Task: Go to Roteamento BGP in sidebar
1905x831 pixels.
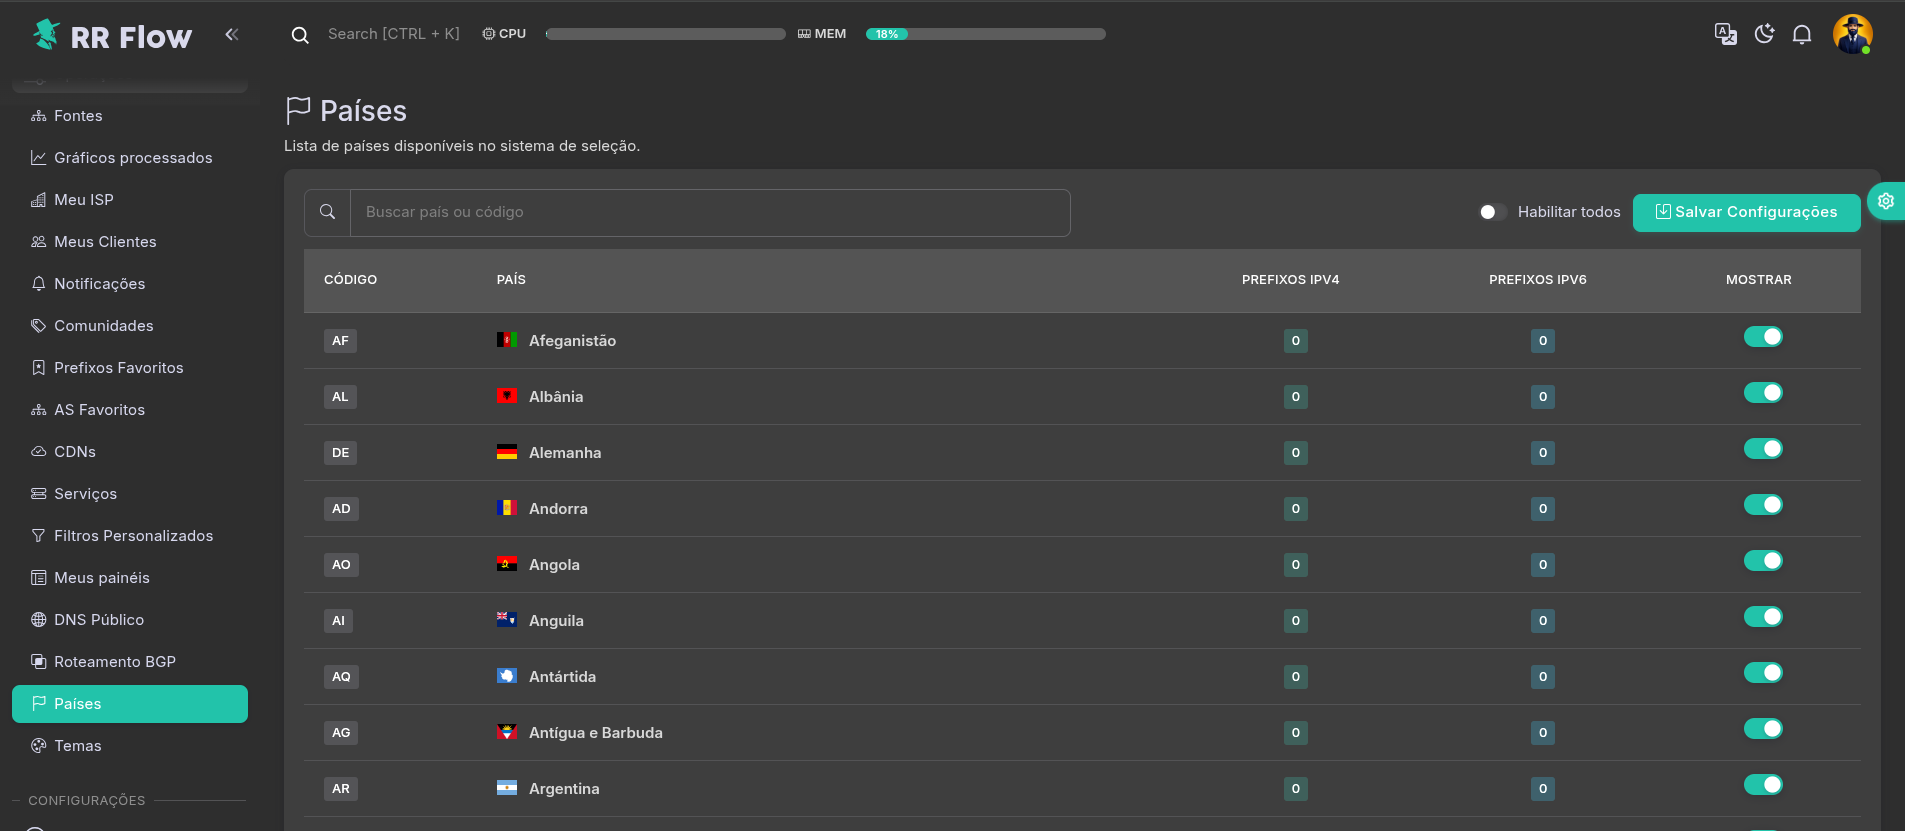Action: coord(115,662)
